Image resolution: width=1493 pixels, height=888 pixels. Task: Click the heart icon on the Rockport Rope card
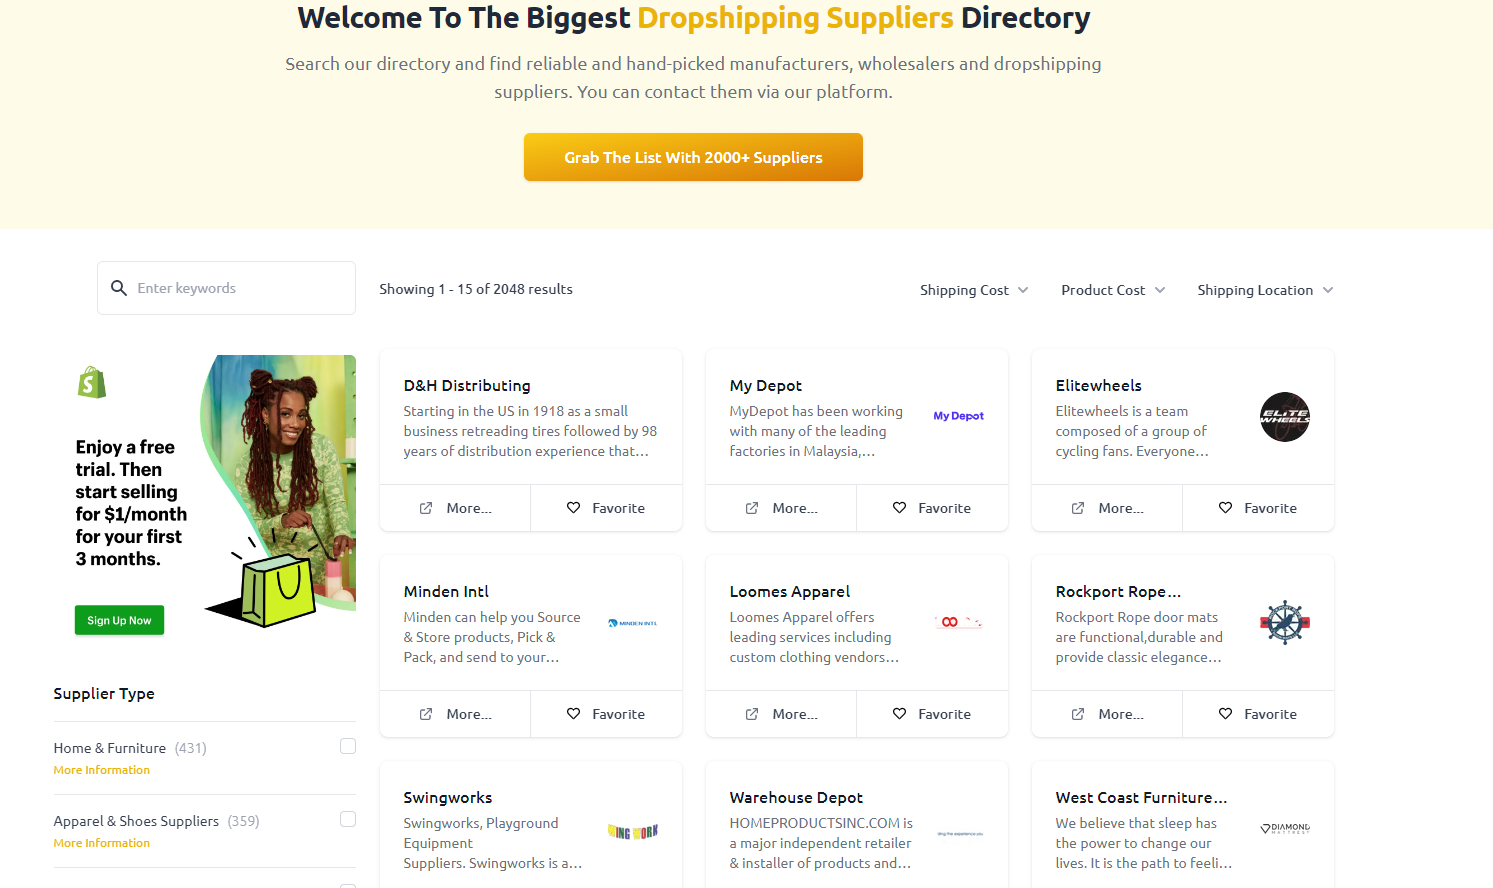coord(1226,714)
